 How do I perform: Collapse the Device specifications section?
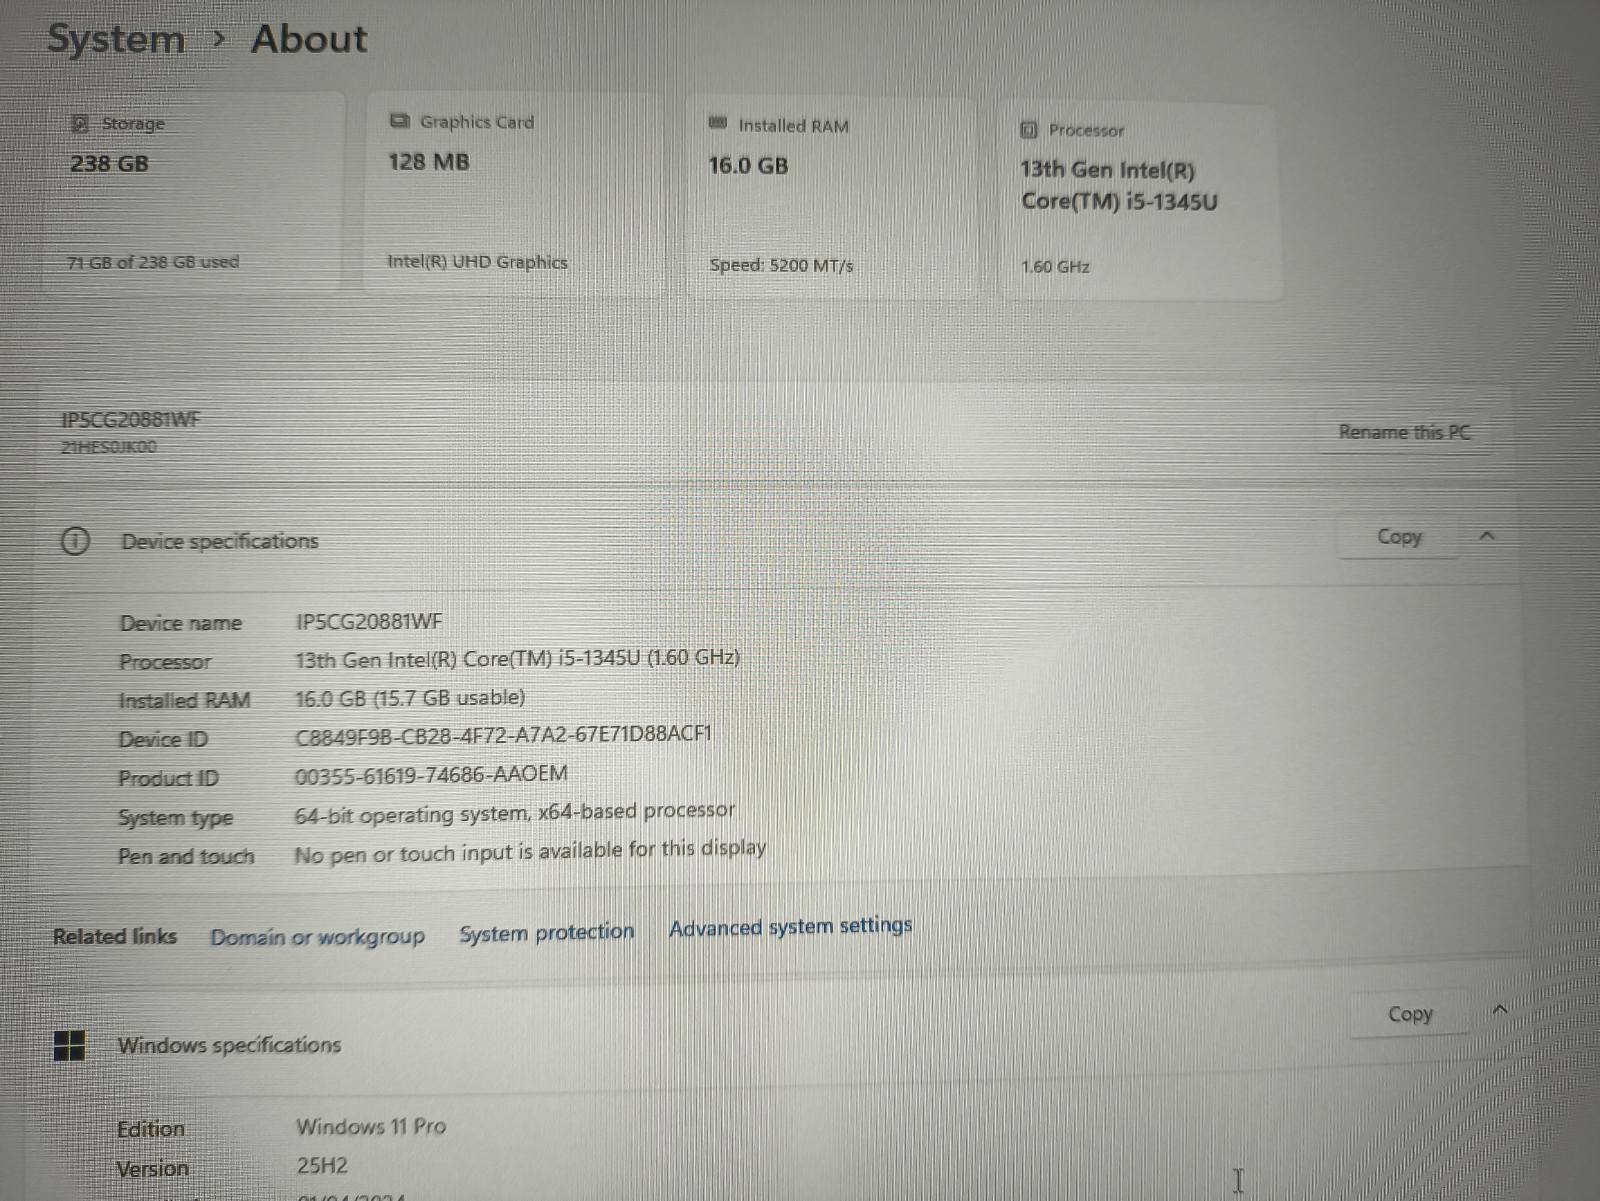pos(1487,536)
